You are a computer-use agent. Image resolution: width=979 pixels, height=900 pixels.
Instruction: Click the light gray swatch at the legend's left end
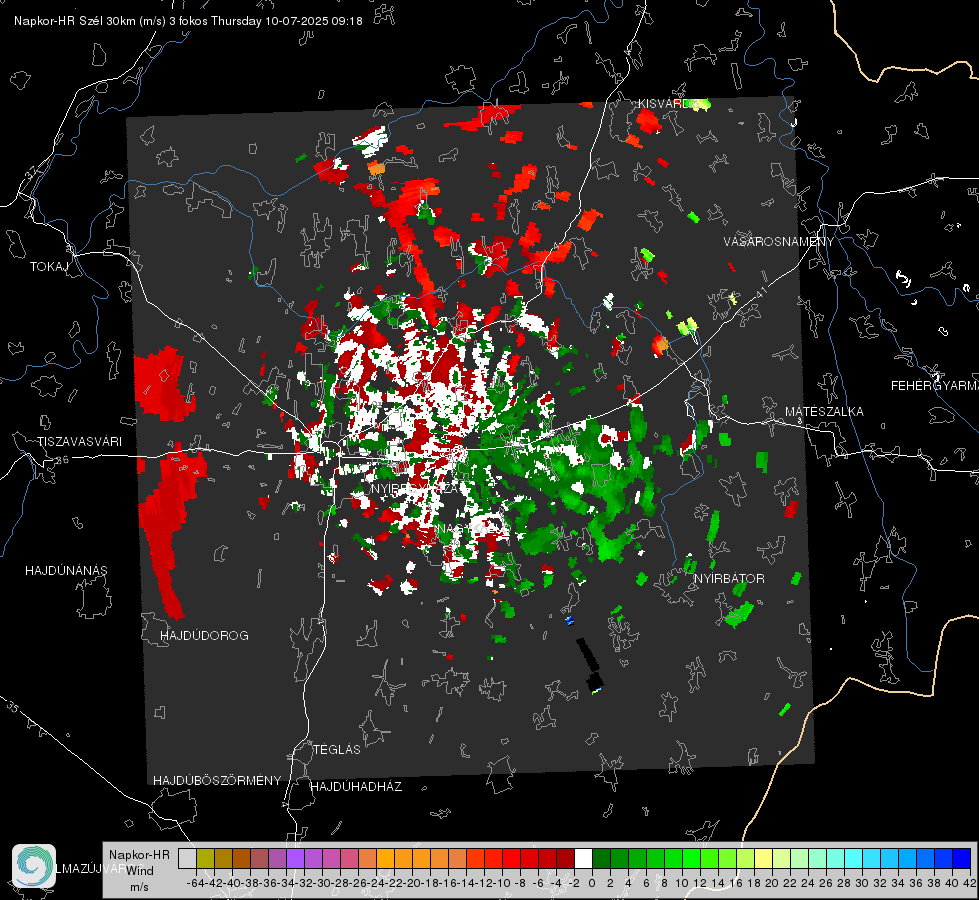pyautogui.click(x=187, y=859)
